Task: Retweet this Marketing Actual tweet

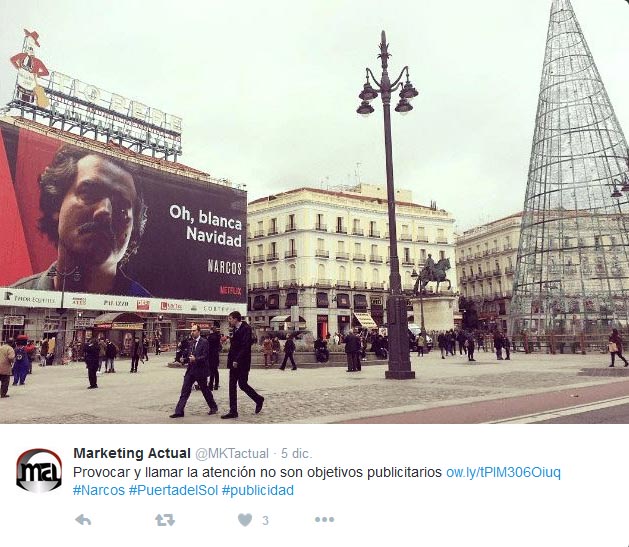Action: click(x=165, y=520)
